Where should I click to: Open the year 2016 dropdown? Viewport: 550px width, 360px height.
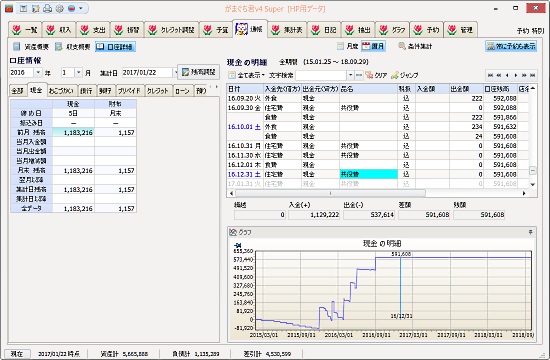(x=38, y=73)
